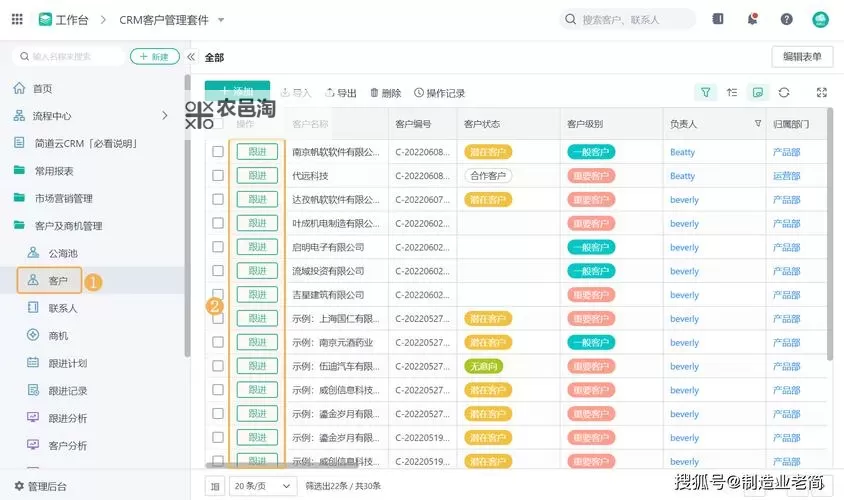Check the row for 达夜帆软软件有限公司

pos(217,199)
